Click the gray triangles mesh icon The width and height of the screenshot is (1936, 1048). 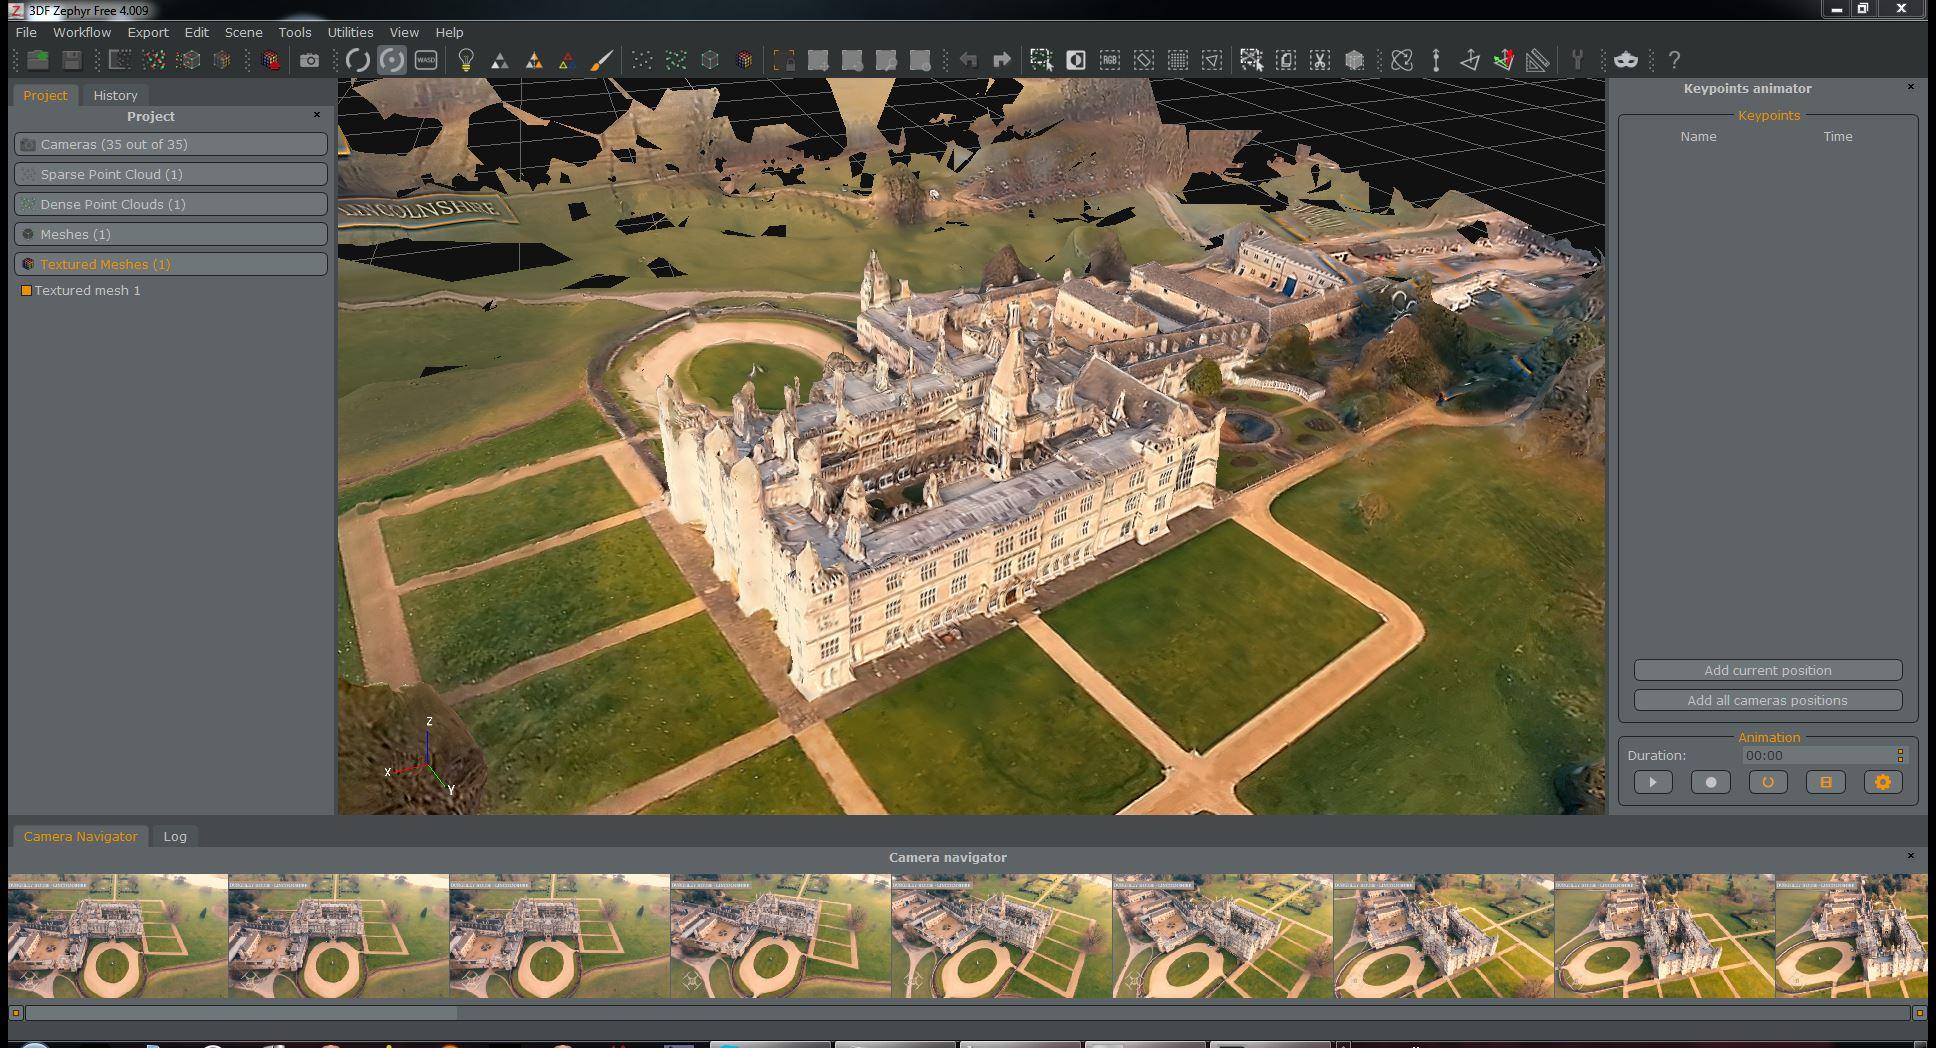pyautogui.click(x=500, y=61)
